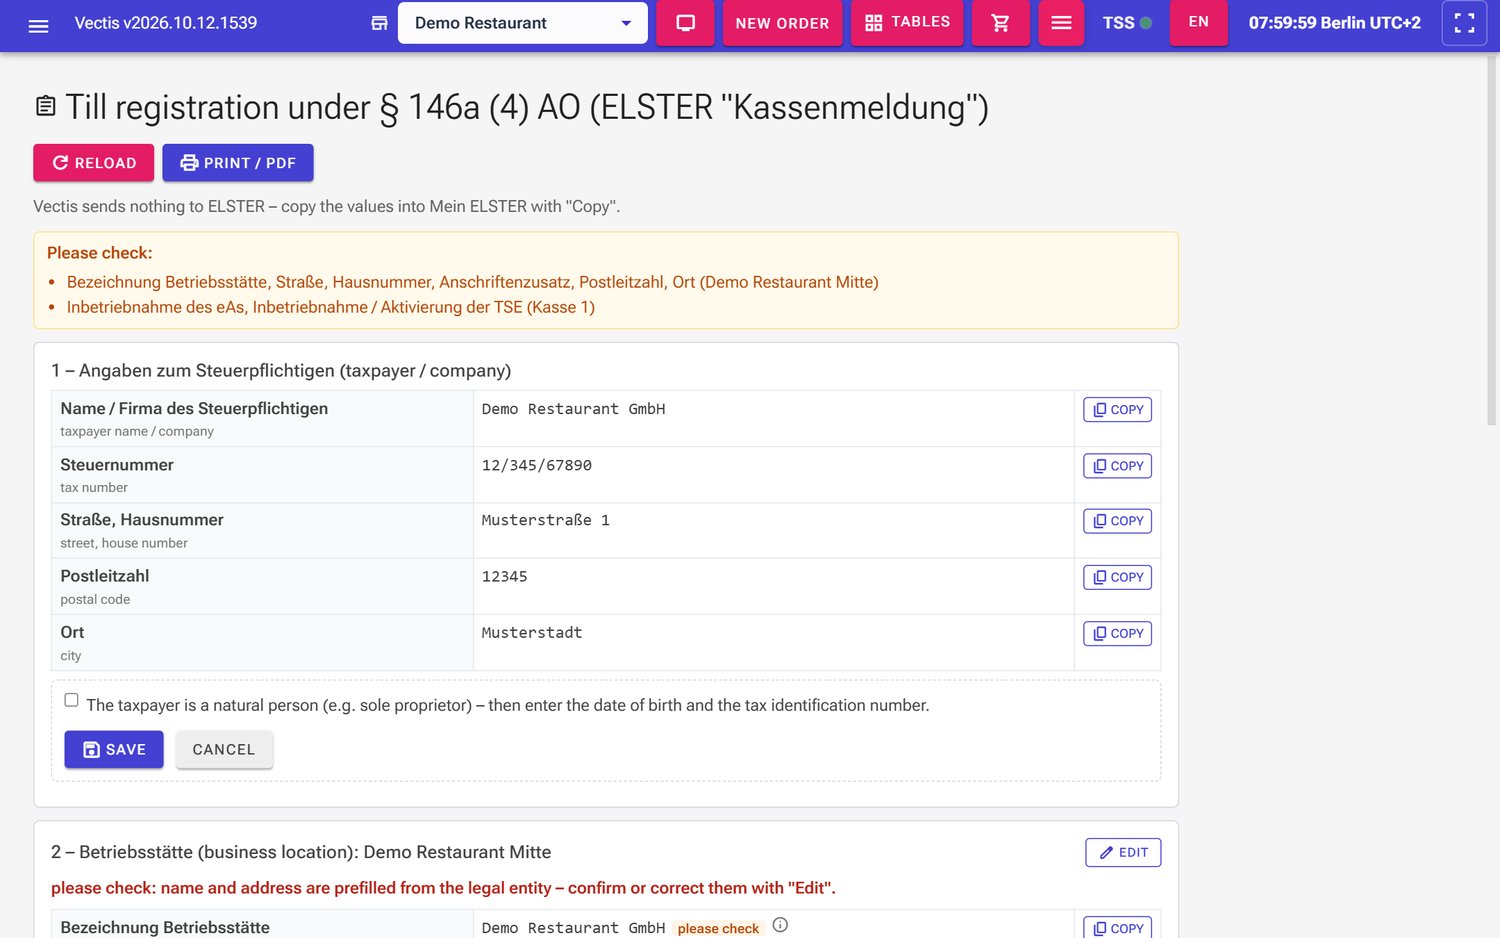
Task: Switch language with EN button
Action: 1198,22
